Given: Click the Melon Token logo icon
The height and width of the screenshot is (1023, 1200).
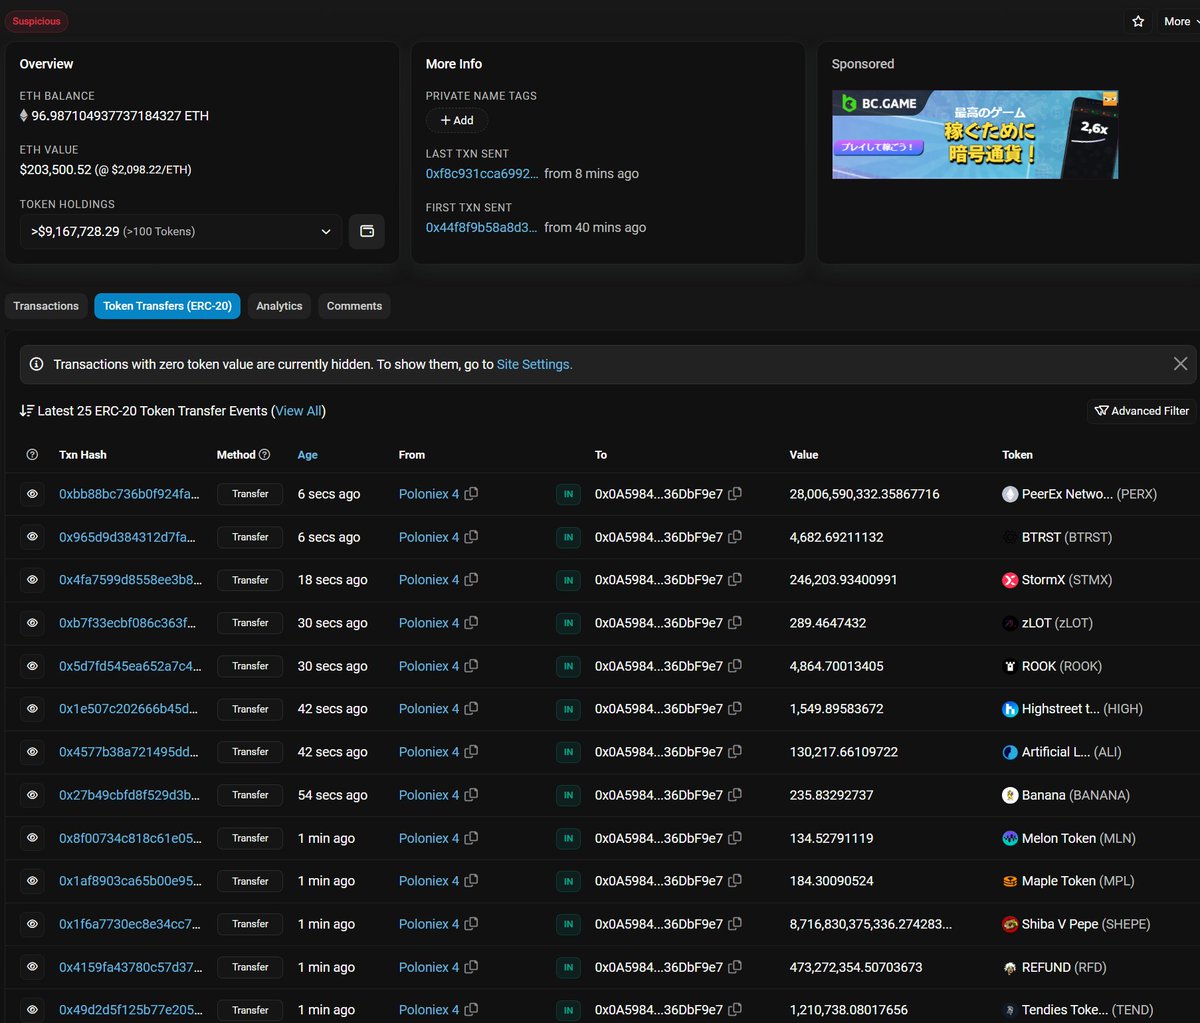Looking at the screenshot, I should pos(1010,838).
